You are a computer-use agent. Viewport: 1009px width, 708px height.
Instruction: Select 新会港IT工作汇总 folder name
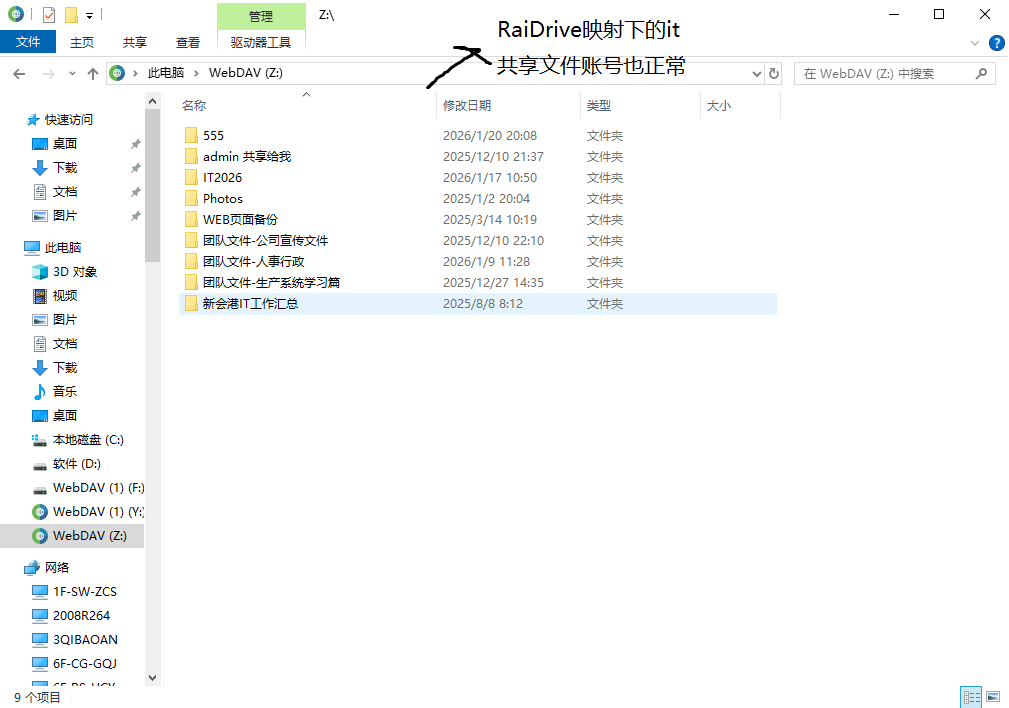(x=250, y=304)
